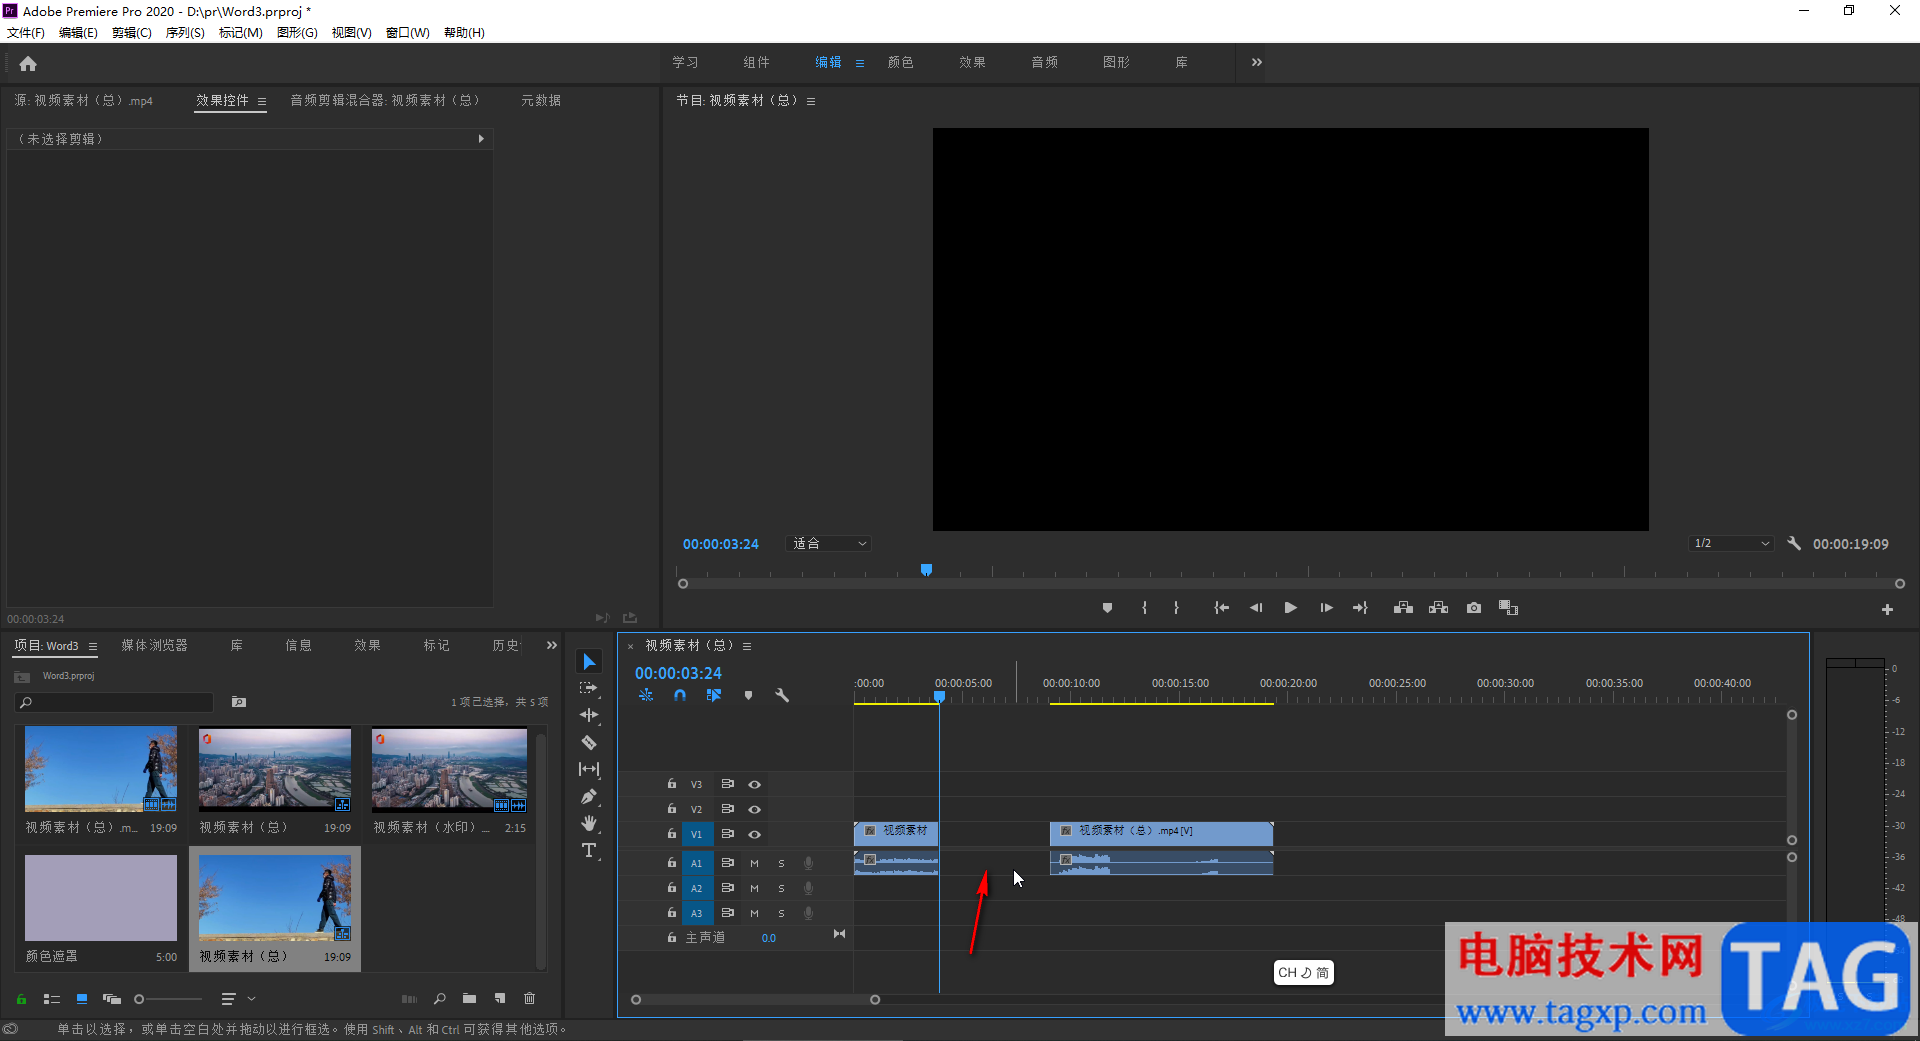Select the Pen tool
Screen dimensions: 1920x1041
(x=589, y=796)
